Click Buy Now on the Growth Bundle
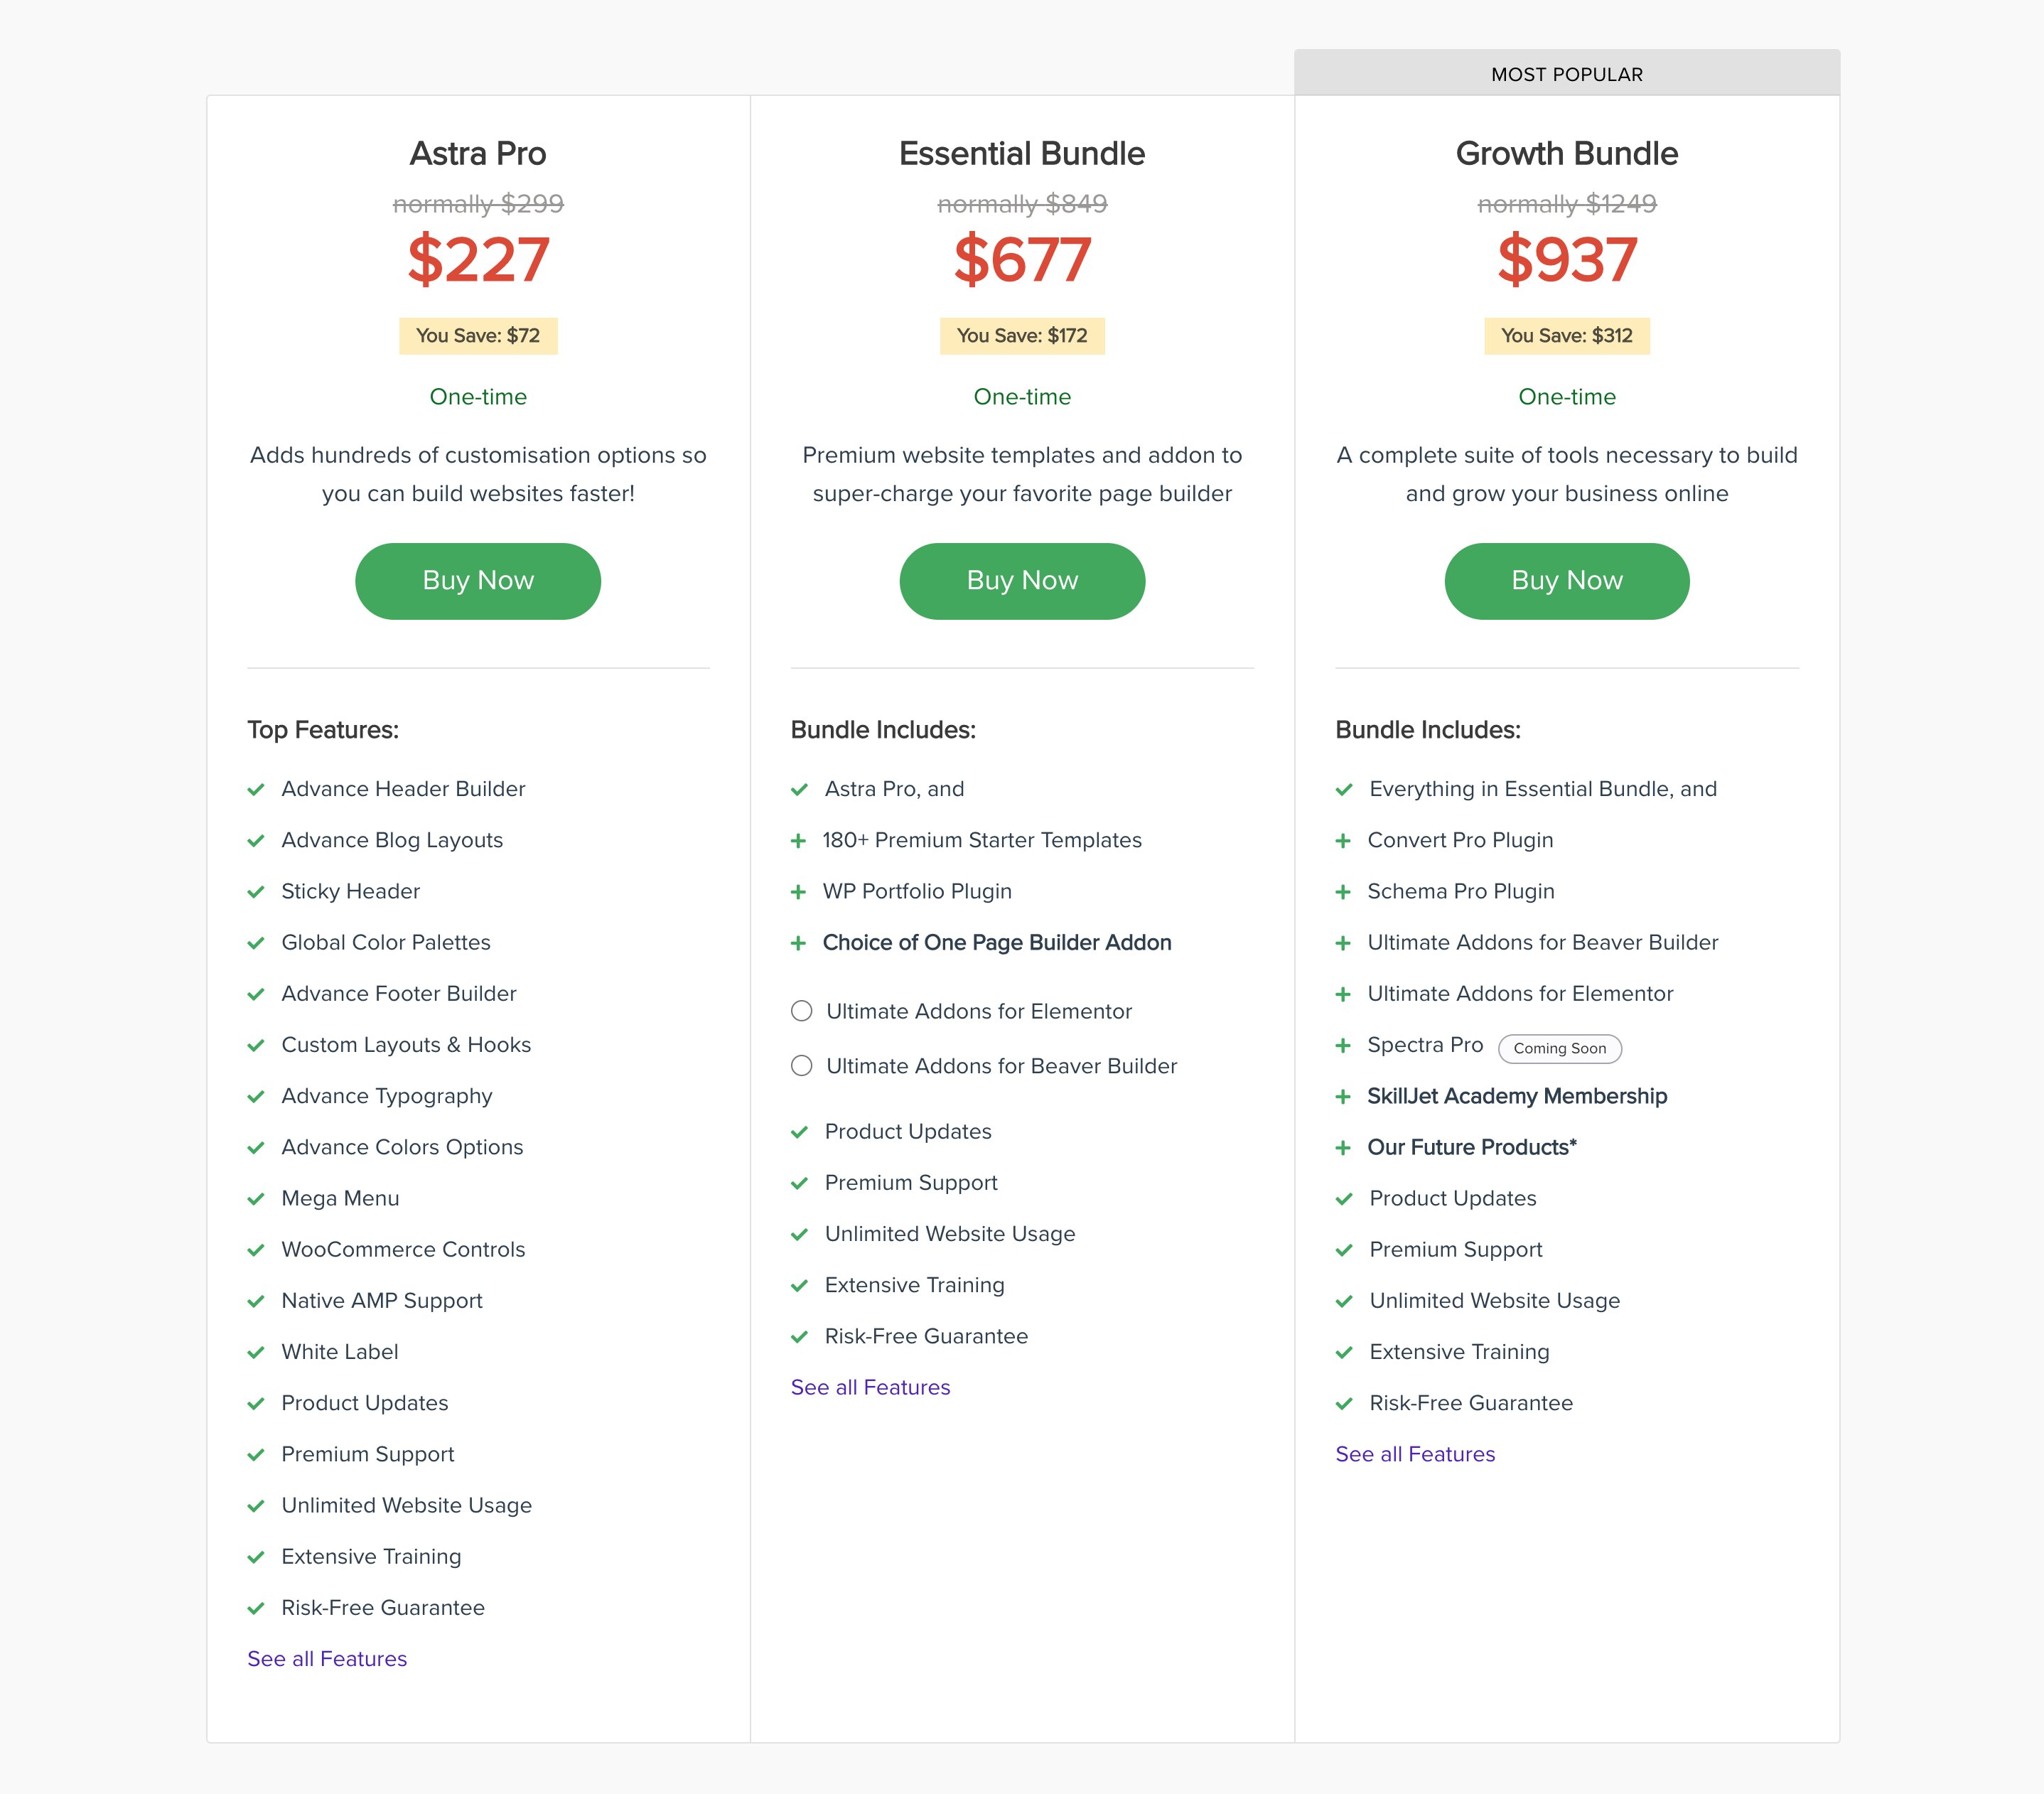Image resolution: width=2044 pixels, height=1794 pixels. click(x=1566, y=581)
